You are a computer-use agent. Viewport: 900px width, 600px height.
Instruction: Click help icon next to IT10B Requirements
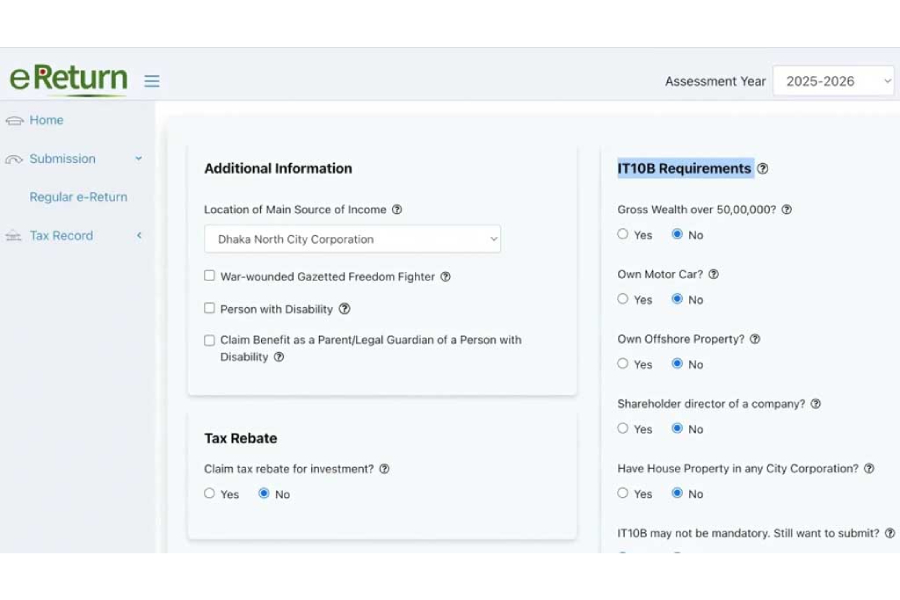(x=763, y=169)
